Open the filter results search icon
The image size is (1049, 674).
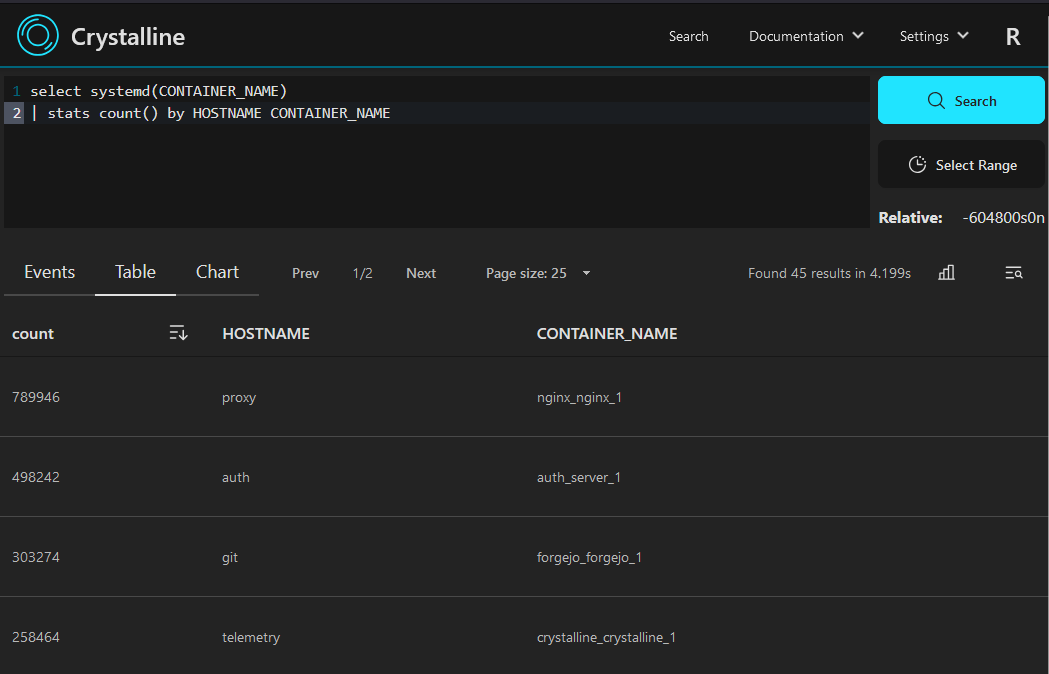pos(1013,273)
